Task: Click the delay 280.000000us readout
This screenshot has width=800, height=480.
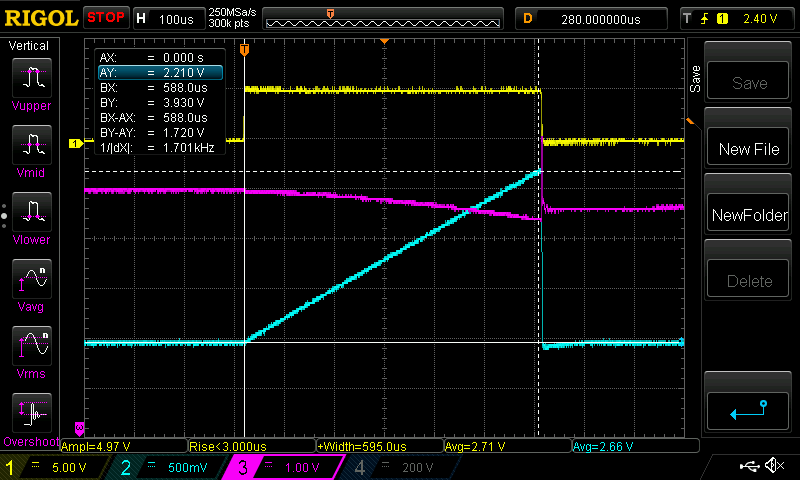Action: pyautogui.click(x=592, y=18)
